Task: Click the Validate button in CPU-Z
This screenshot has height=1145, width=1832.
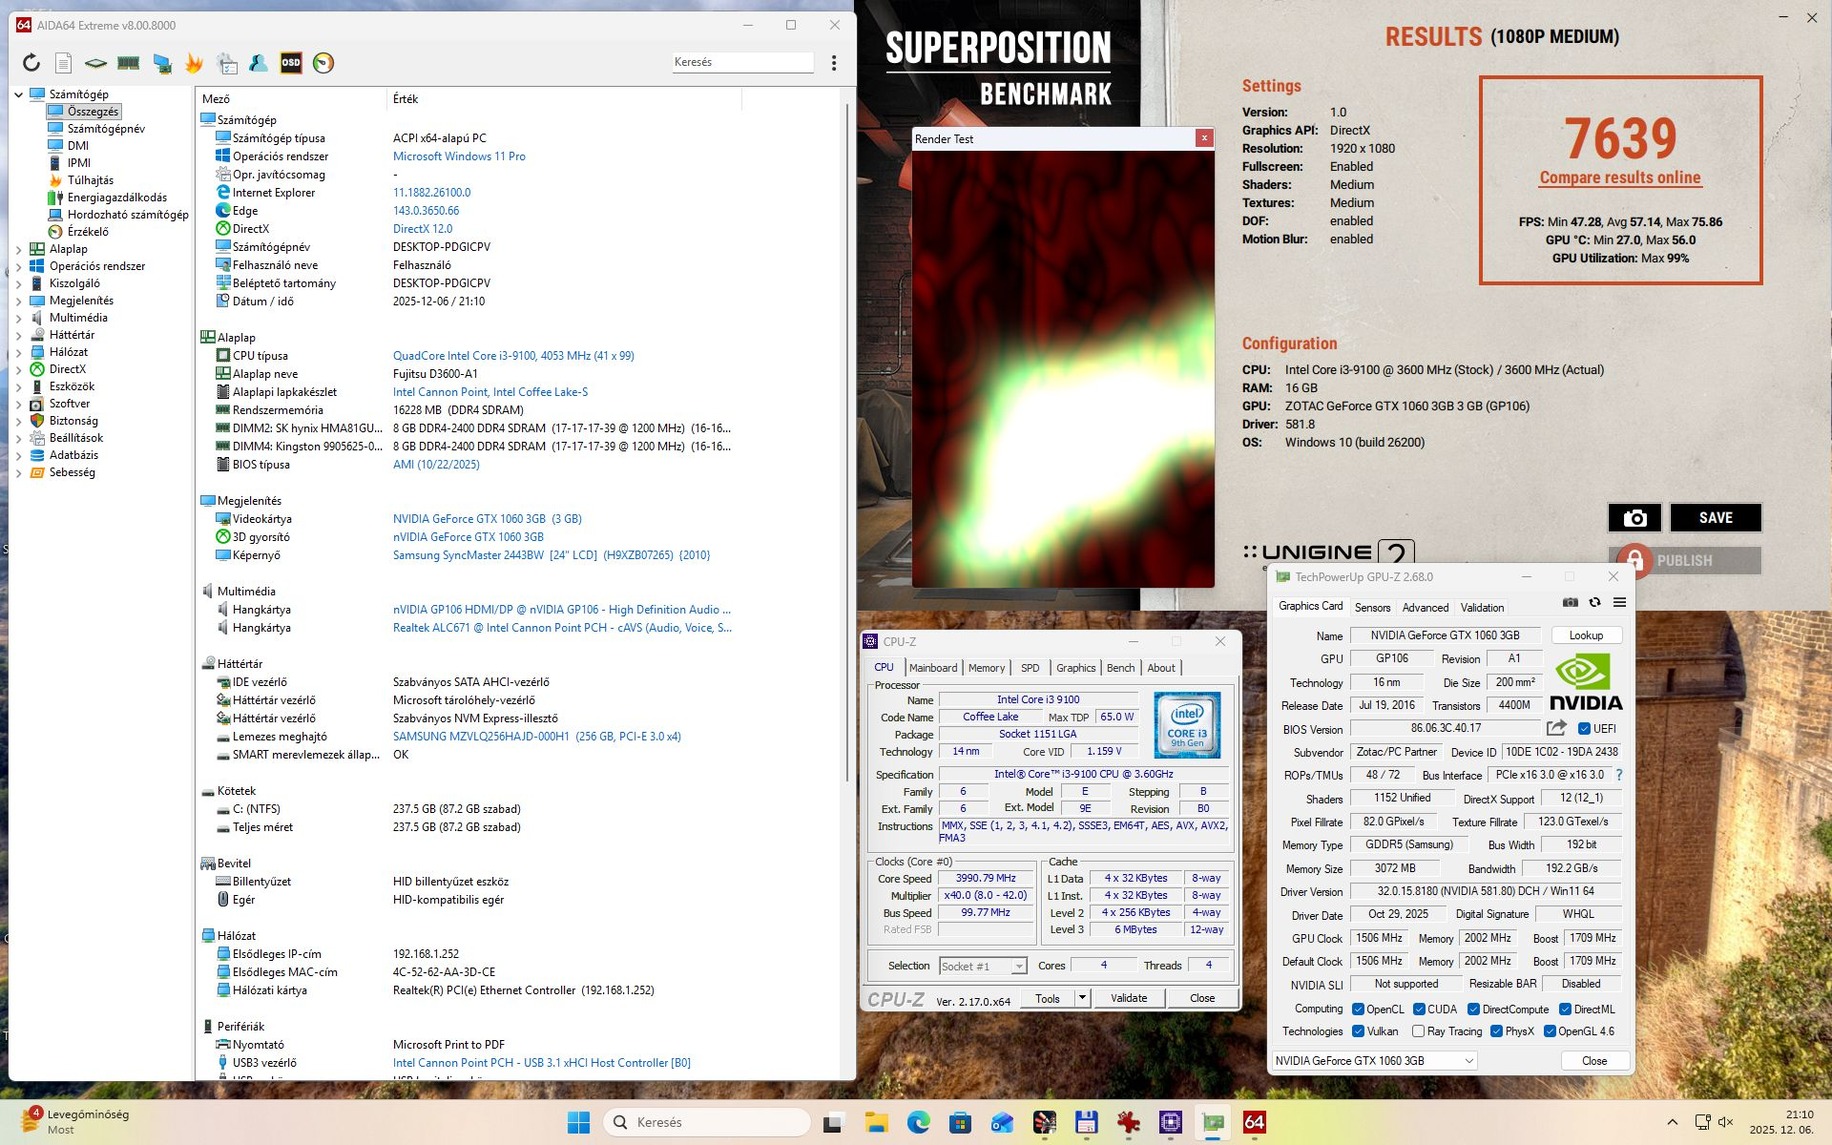Action: [1129, 998]
